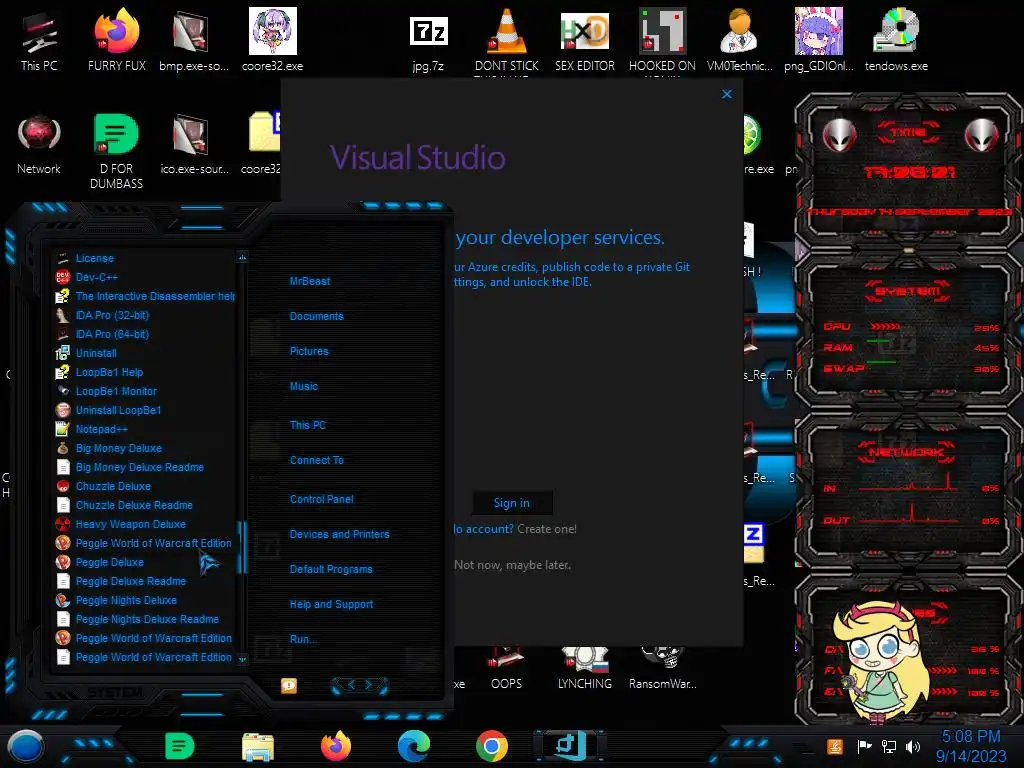Open Default Programs entry

(x=331, y=569)
